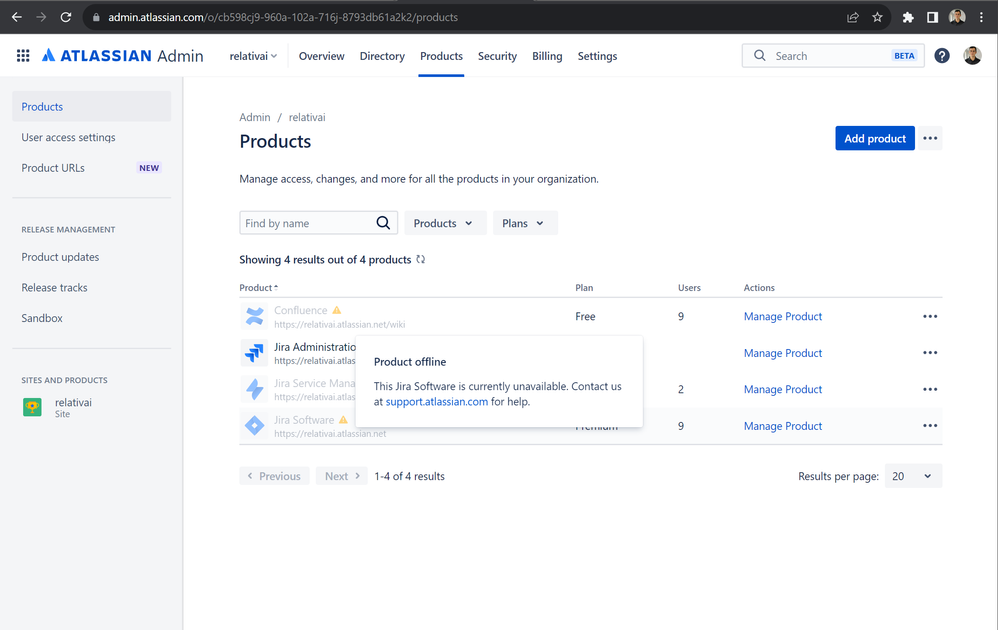Open more actions for Jira Service Management row

[930, 389]
